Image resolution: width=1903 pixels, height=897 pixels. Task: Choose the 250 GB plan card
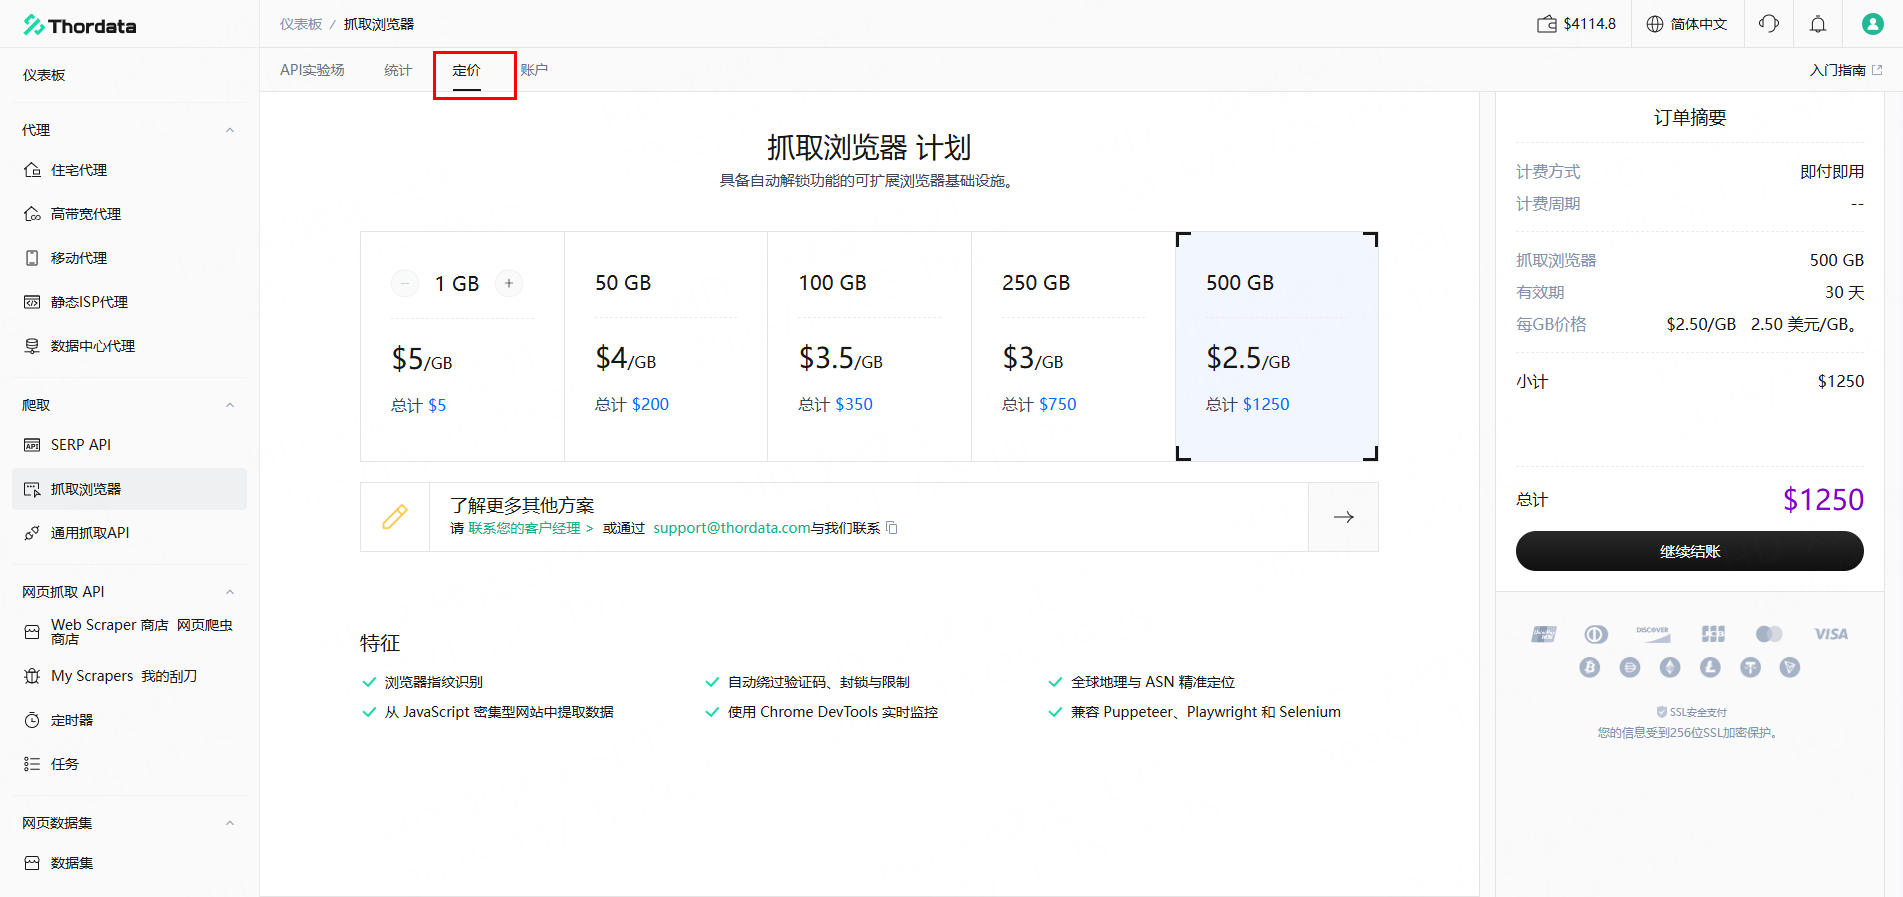tap(1072, 346)
